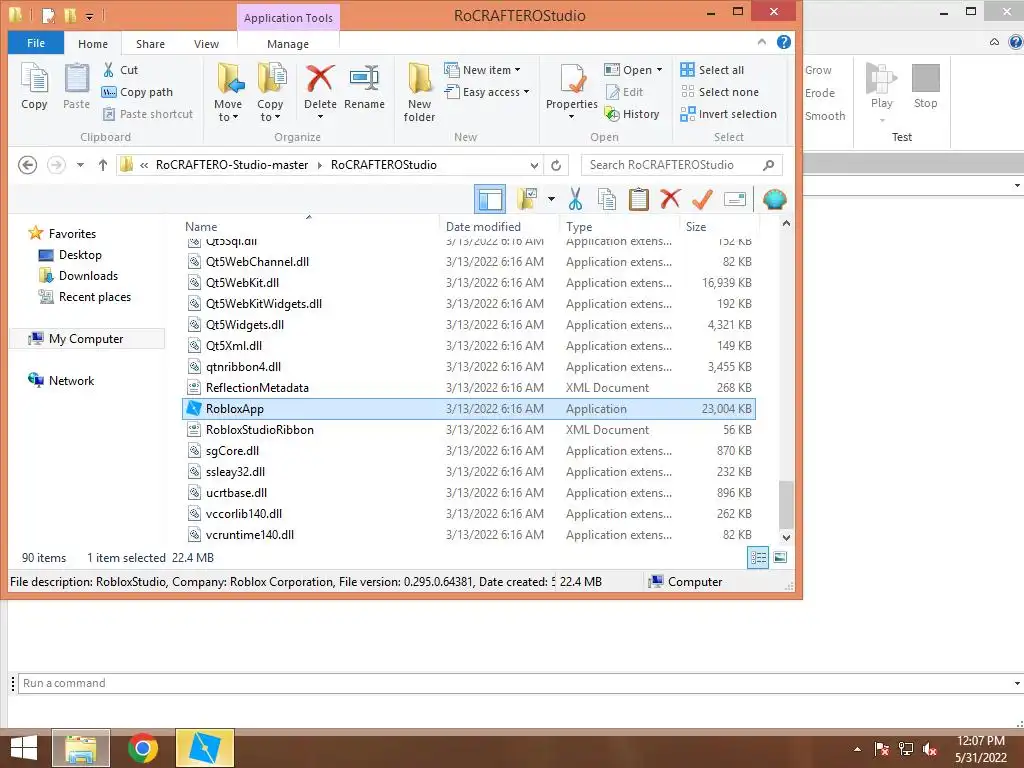Select the Qt5WebKit.dll file
Screen dimensions: 1024x768
[x=468, y=283]
